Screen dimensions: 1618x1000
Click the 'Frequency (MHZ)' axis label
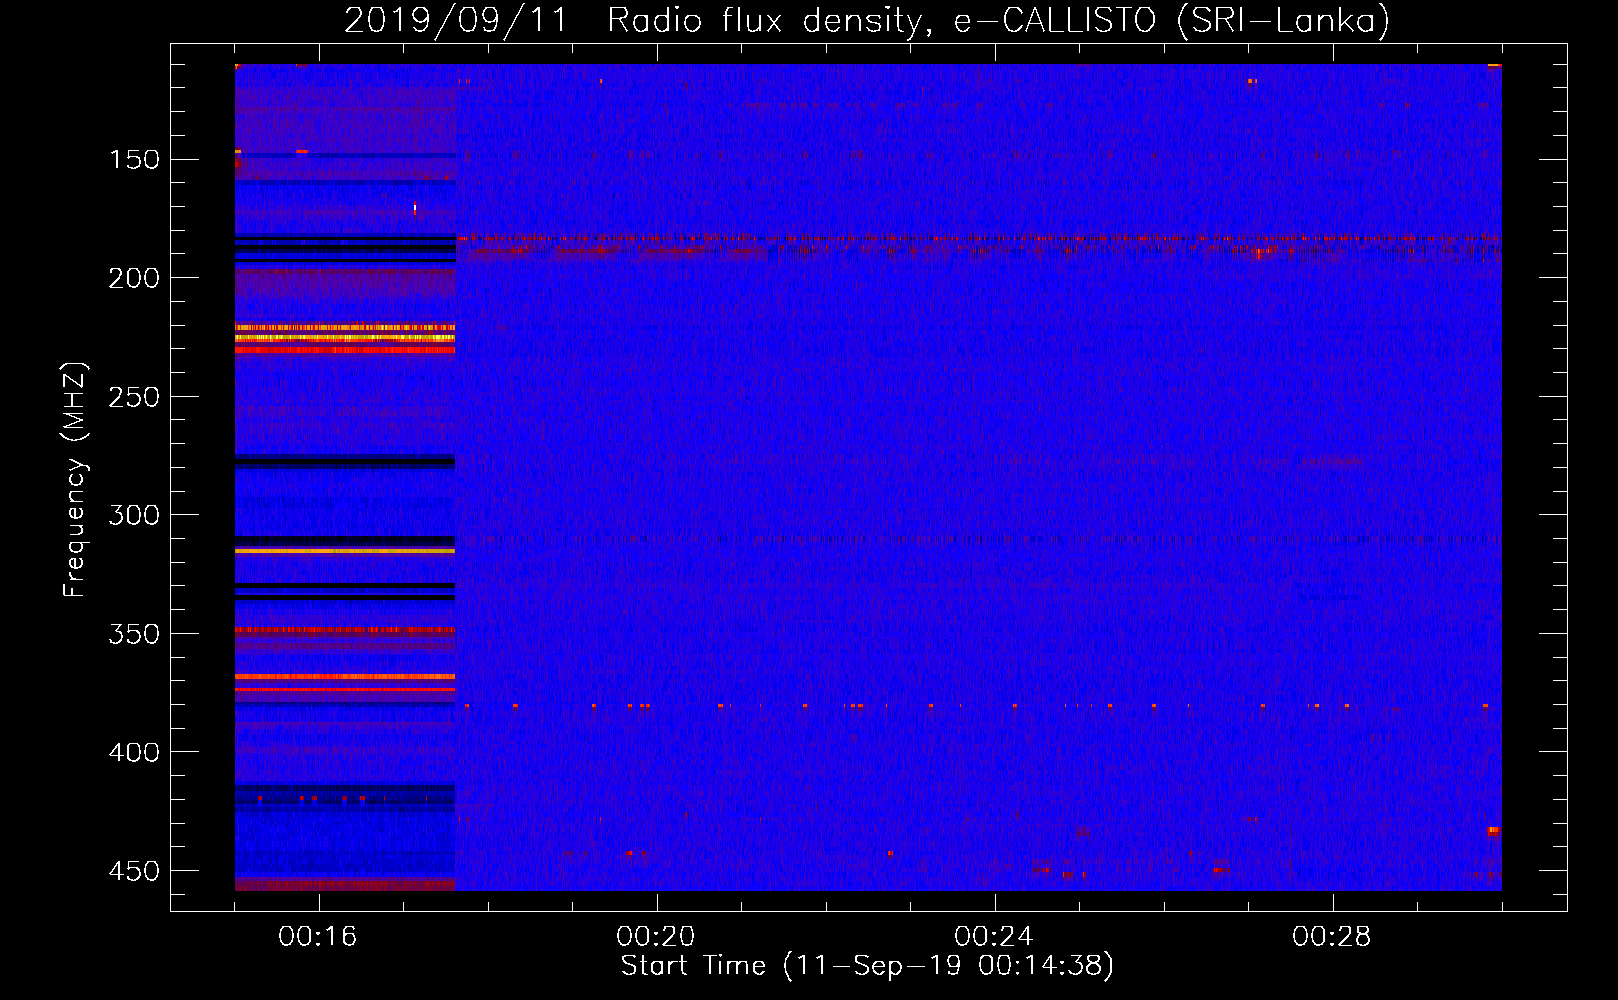tap(75, 479)
